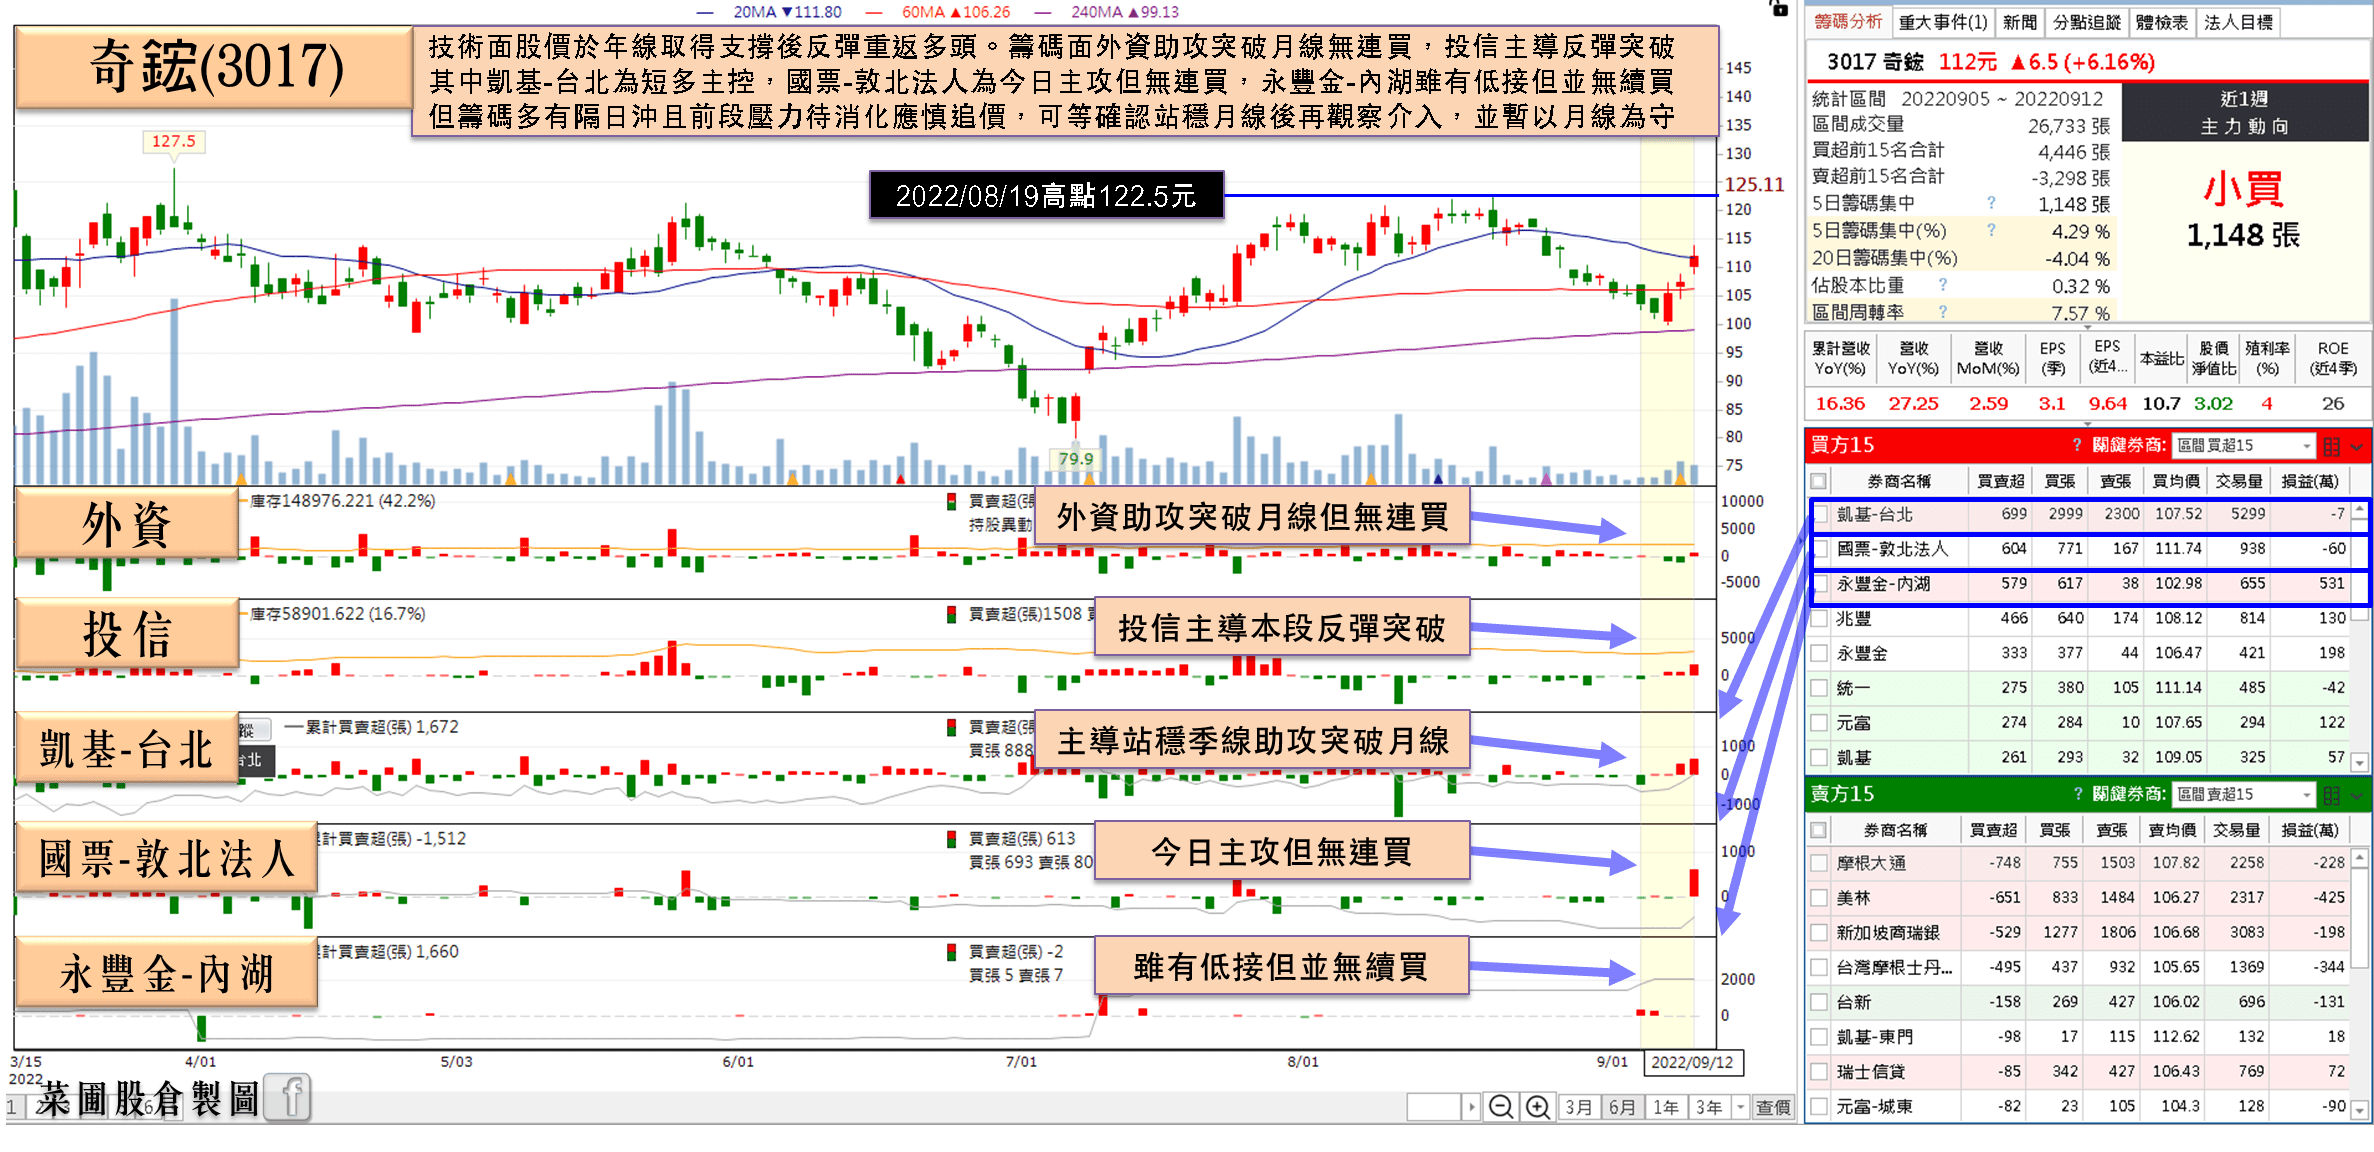
Task: Open grid layout icon in 買方15 header
Action: click(x=2332, y=446)
